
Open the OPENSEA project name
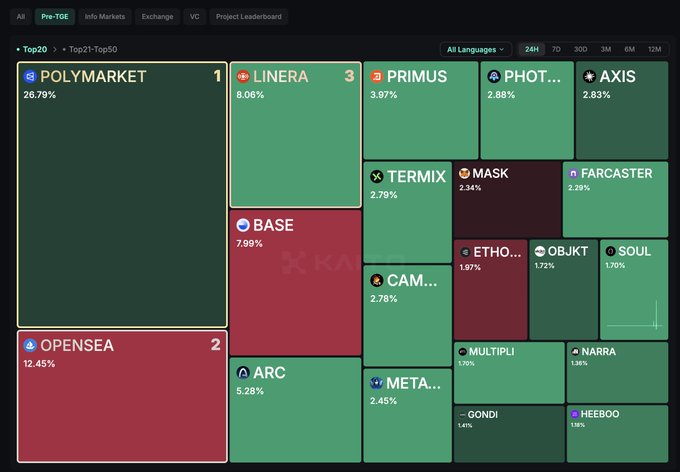point(77,345)
